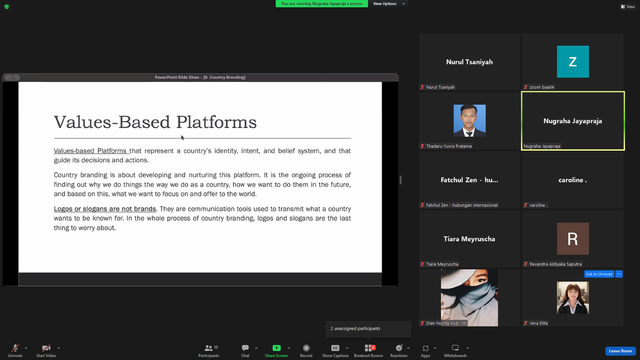Screen dimensions: 640x360
Task: Open share options arrow beside Share Screen
Action: tap(289, 348)
